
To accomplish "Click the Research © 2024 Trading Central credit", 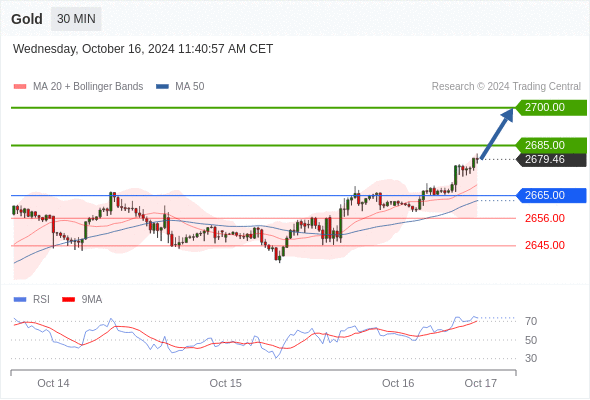I will point(506,87).
